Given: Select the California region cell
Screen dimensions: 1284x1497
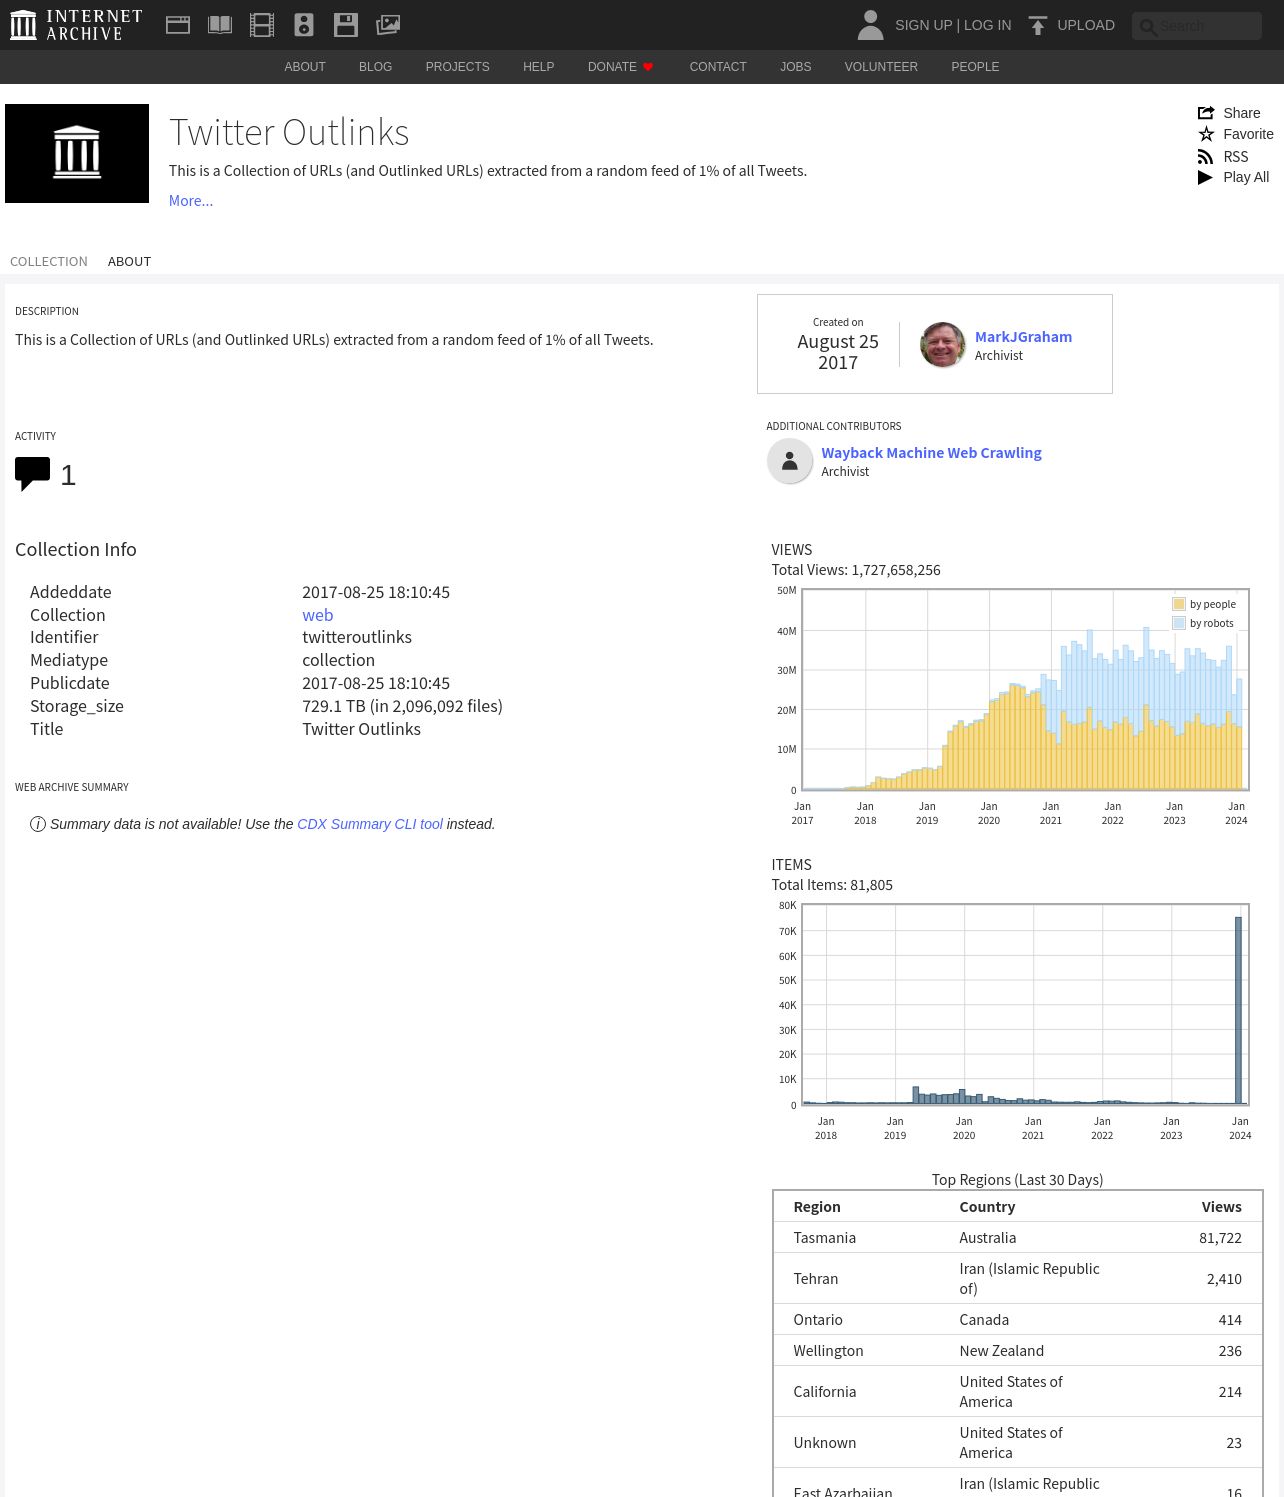Looking at the screenshot, I should [825, 1392].
